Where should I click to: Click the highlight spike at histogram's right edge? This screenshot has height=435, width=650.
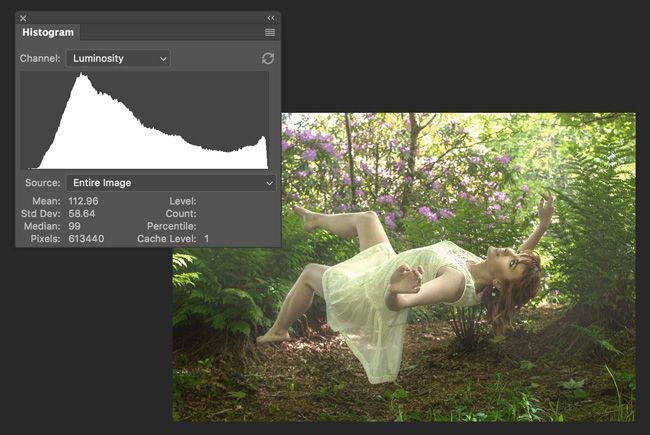pos(263,142)
